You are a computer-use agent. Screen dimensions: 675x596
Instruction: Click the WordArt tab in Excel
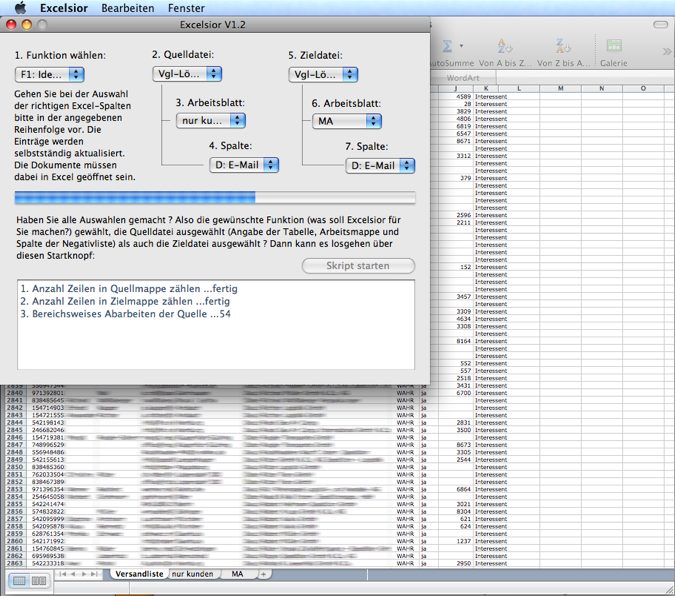(x=463, y=78)
